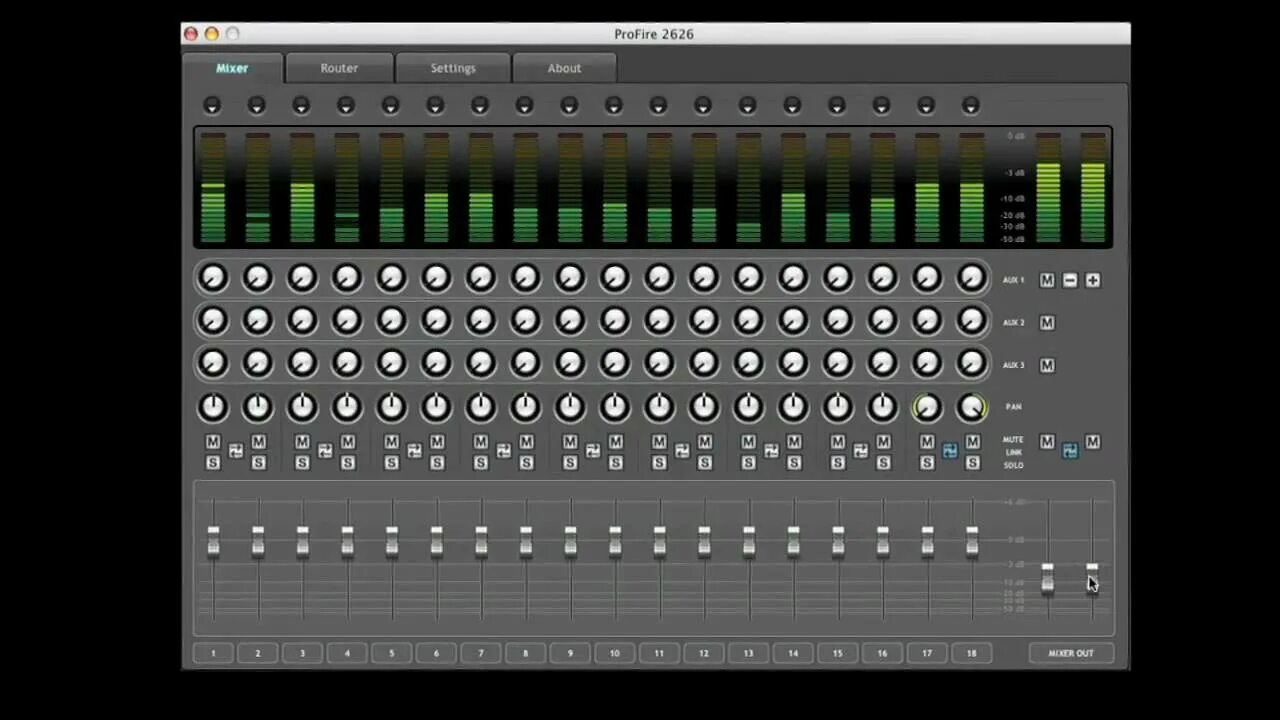The image size is (1280, 720).
Task: Mute channel 1 with its M button
Action: [212, 441]
